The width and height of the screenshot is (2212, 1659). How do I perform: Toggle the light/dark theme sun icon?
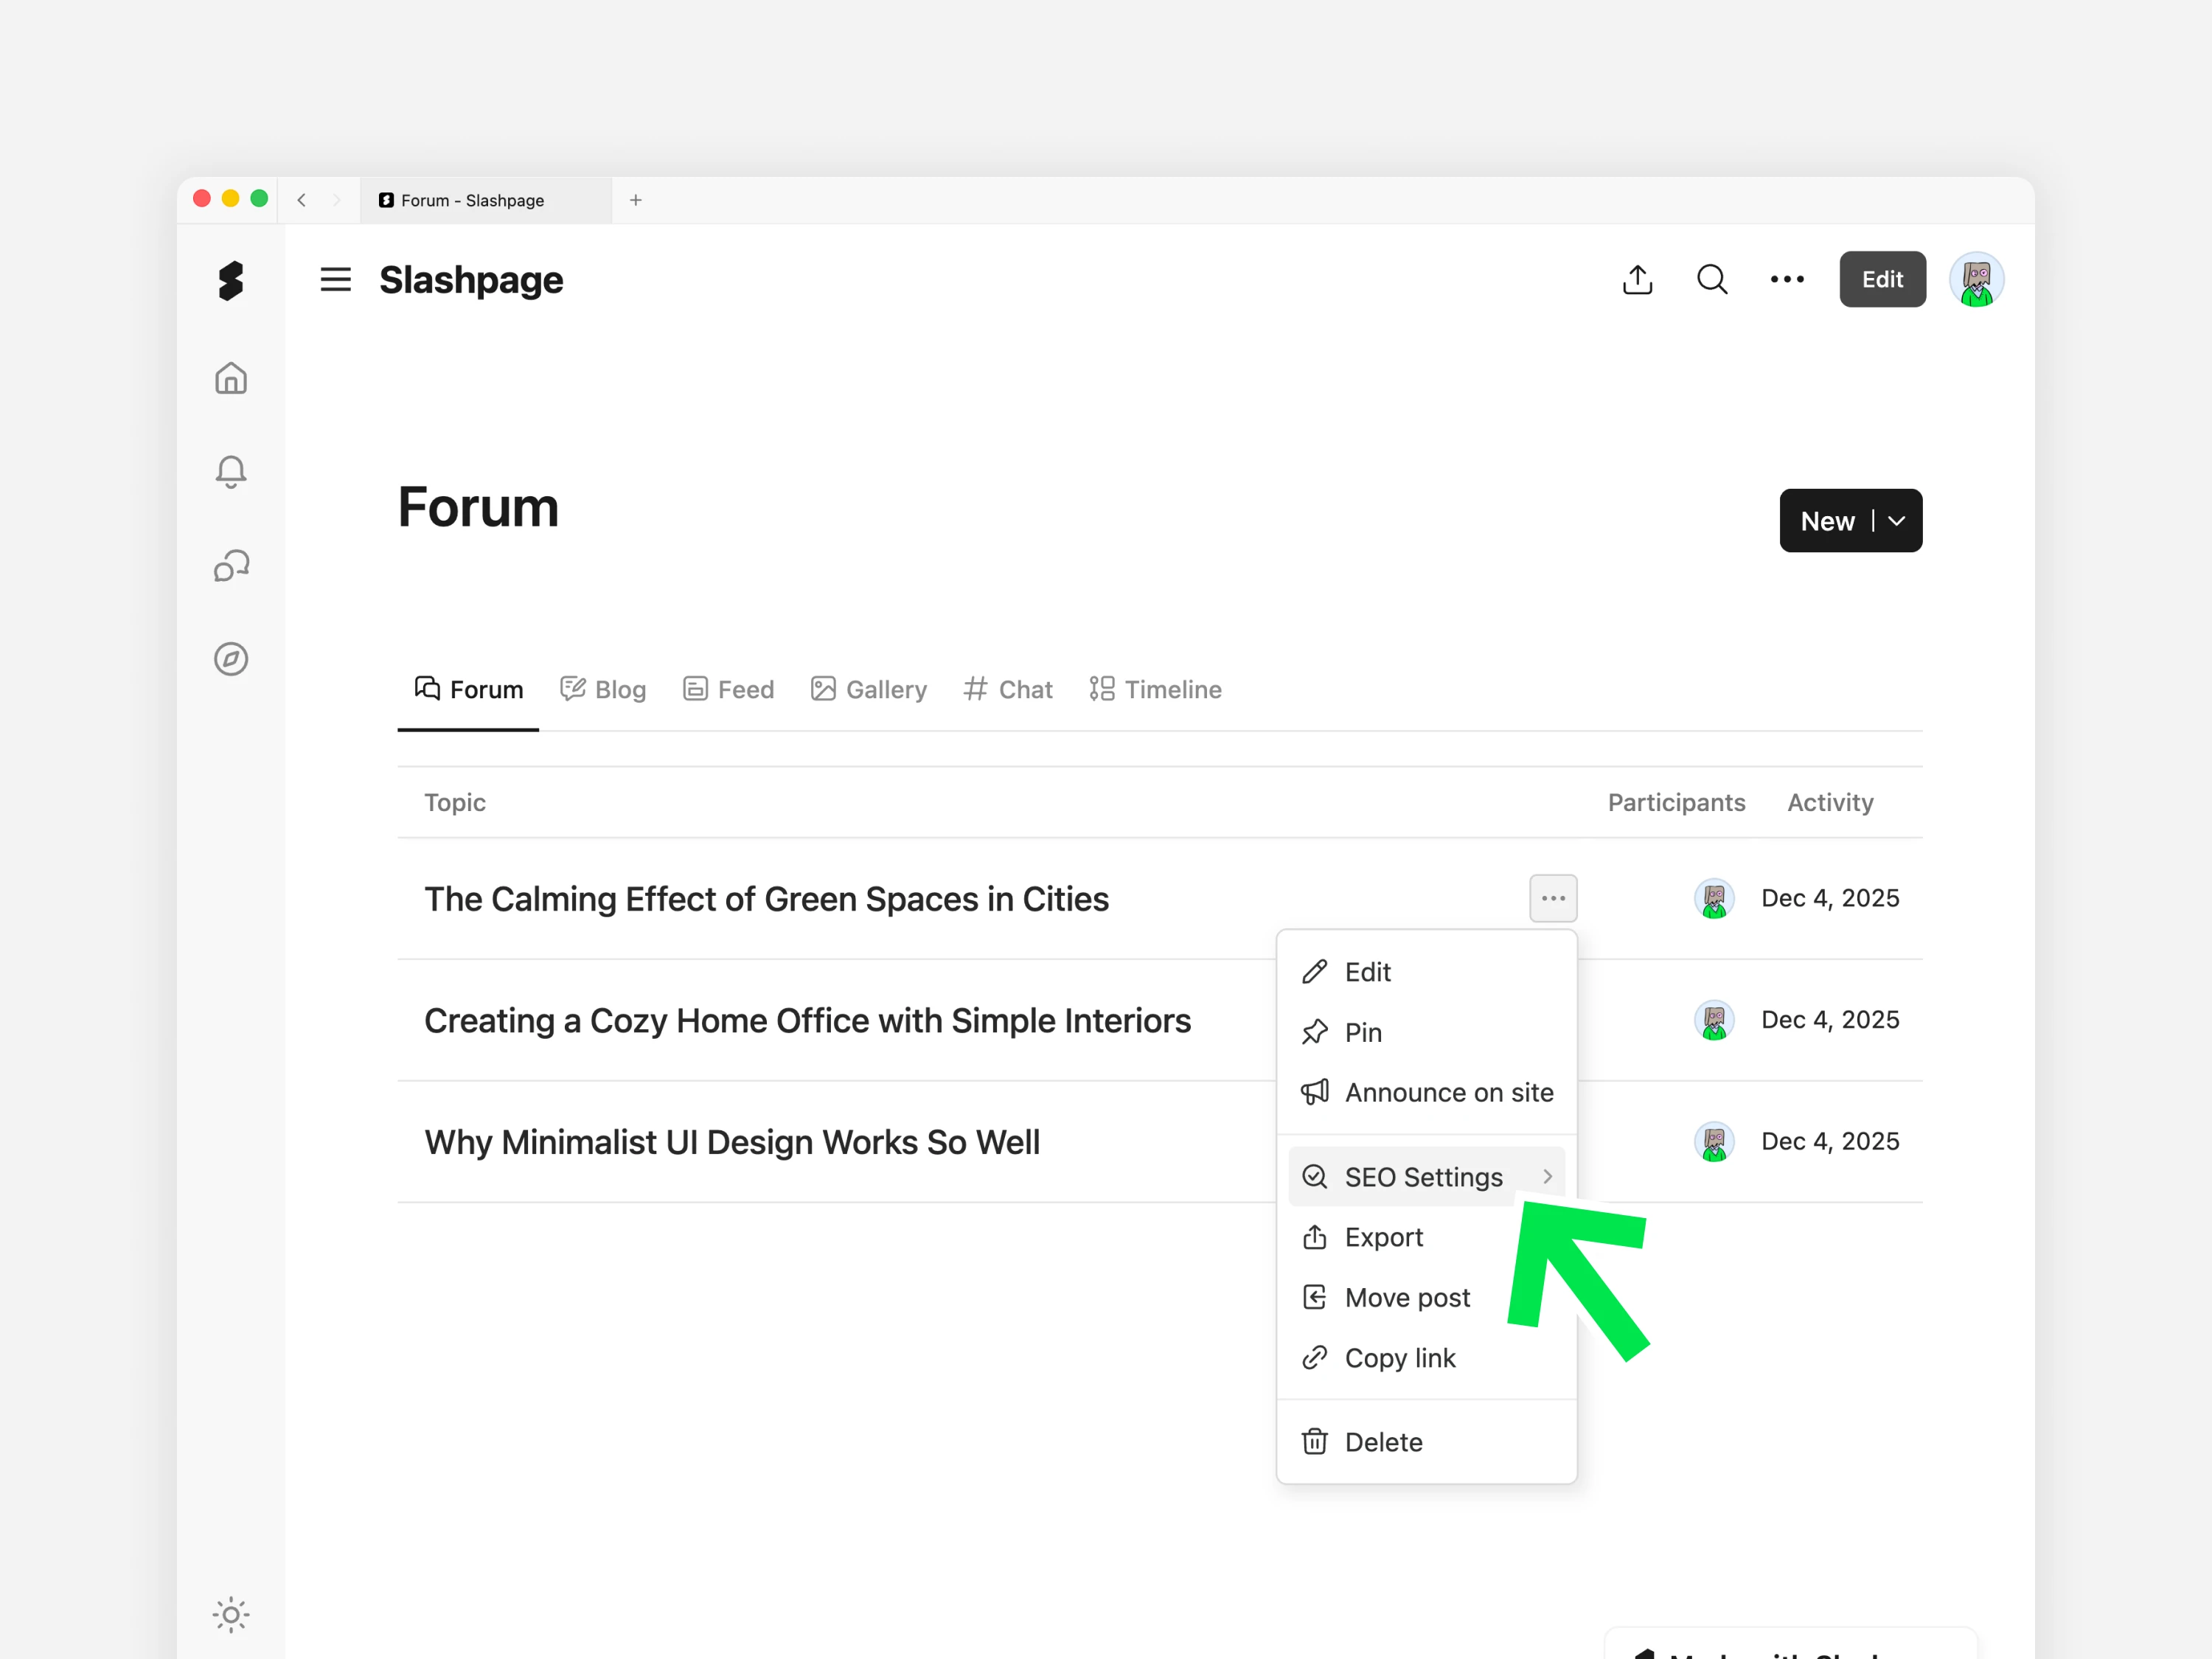click(x=231, y=1614)
